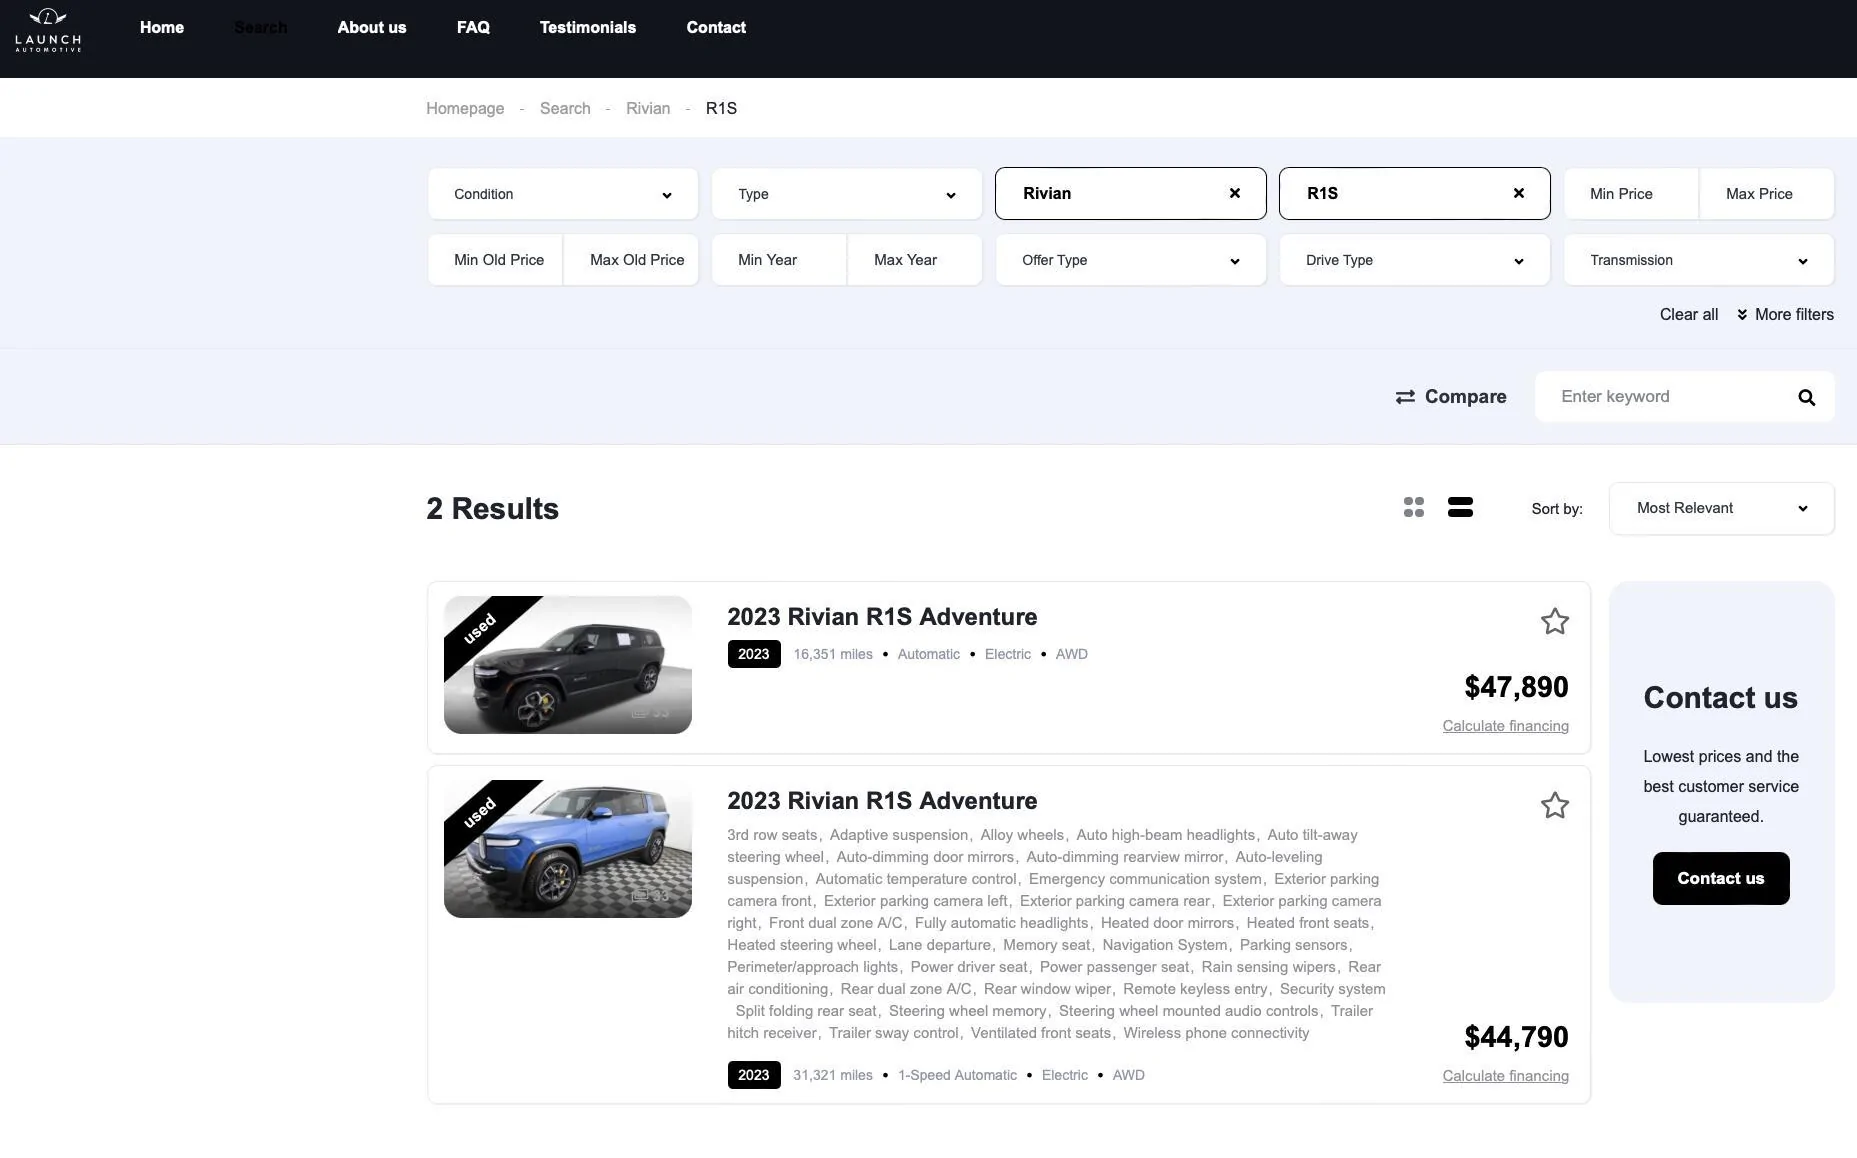Open the Transmission dropdown
This screenshot has height=1158, width=1857.
(1699, 260)
